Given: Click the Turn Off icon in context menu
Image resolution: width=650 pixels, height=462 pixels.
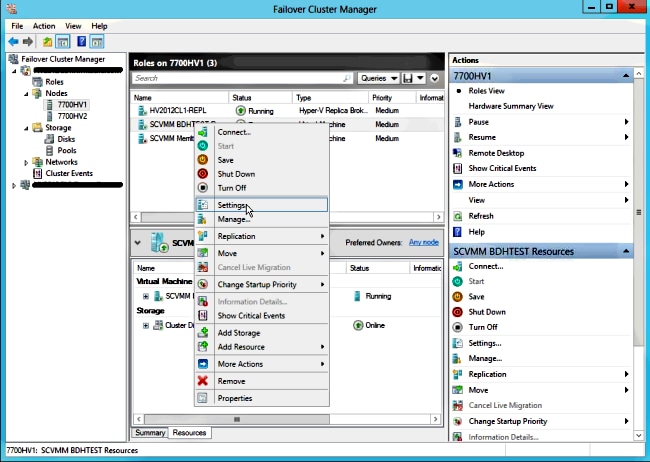Looking at the screenshot, I should [203, 188].
